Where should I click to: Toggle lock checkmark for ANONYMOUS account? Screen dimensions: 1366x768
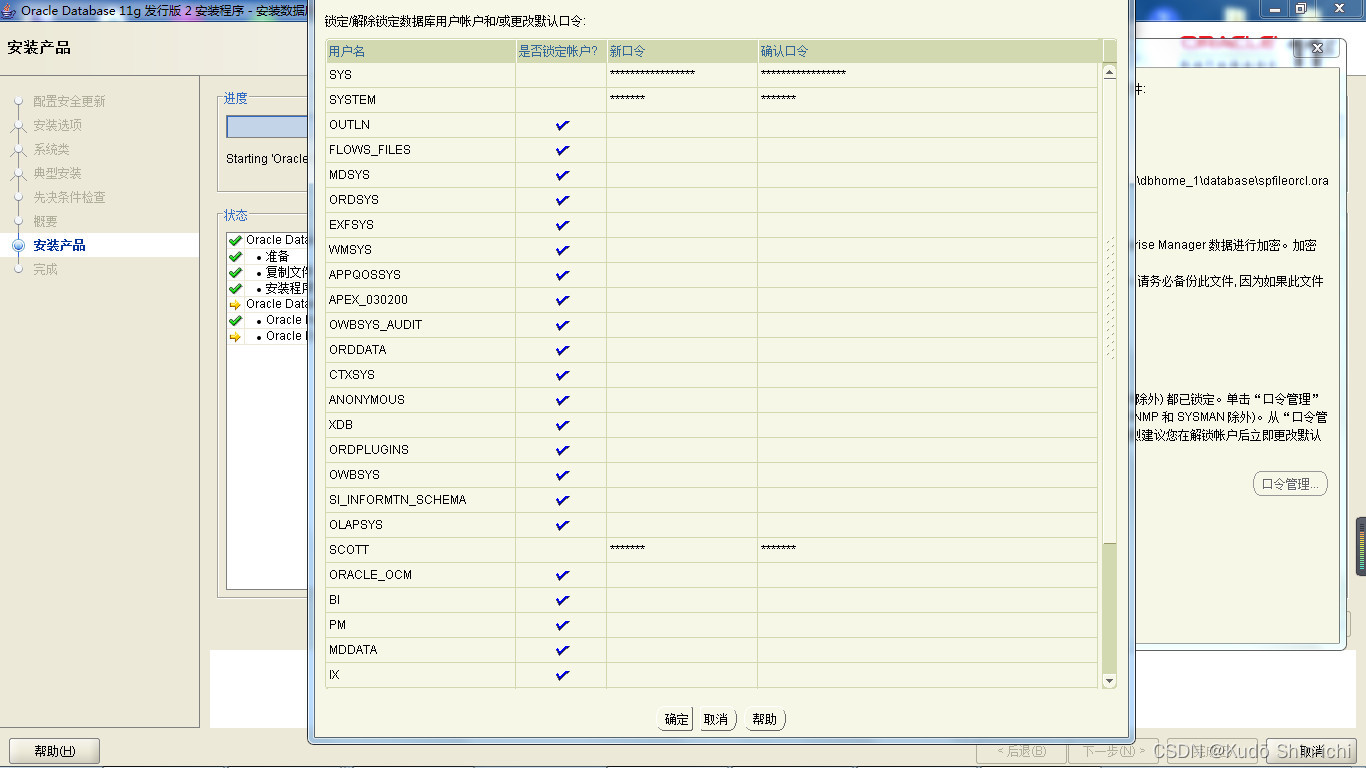pos(562,400)
